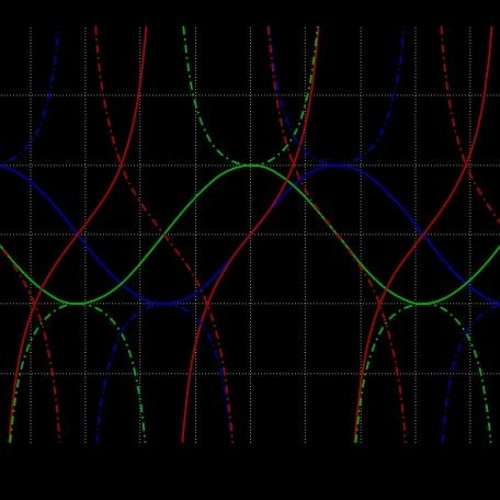
Task: Select the top end of rightmost dashed red curve
Action: coord(441,28)
